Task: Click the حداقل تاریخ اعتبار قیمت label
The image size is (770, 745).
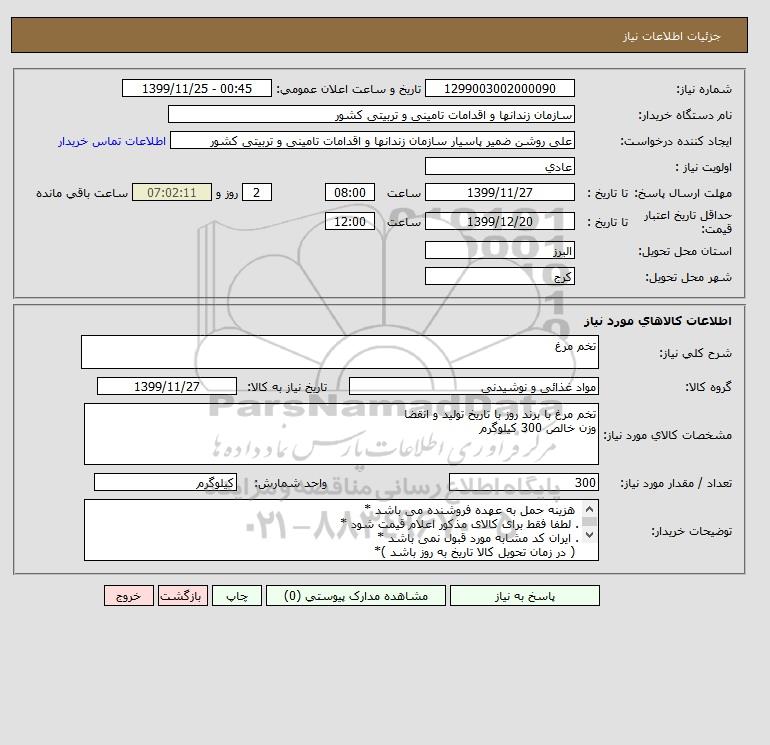Action: 688,222
